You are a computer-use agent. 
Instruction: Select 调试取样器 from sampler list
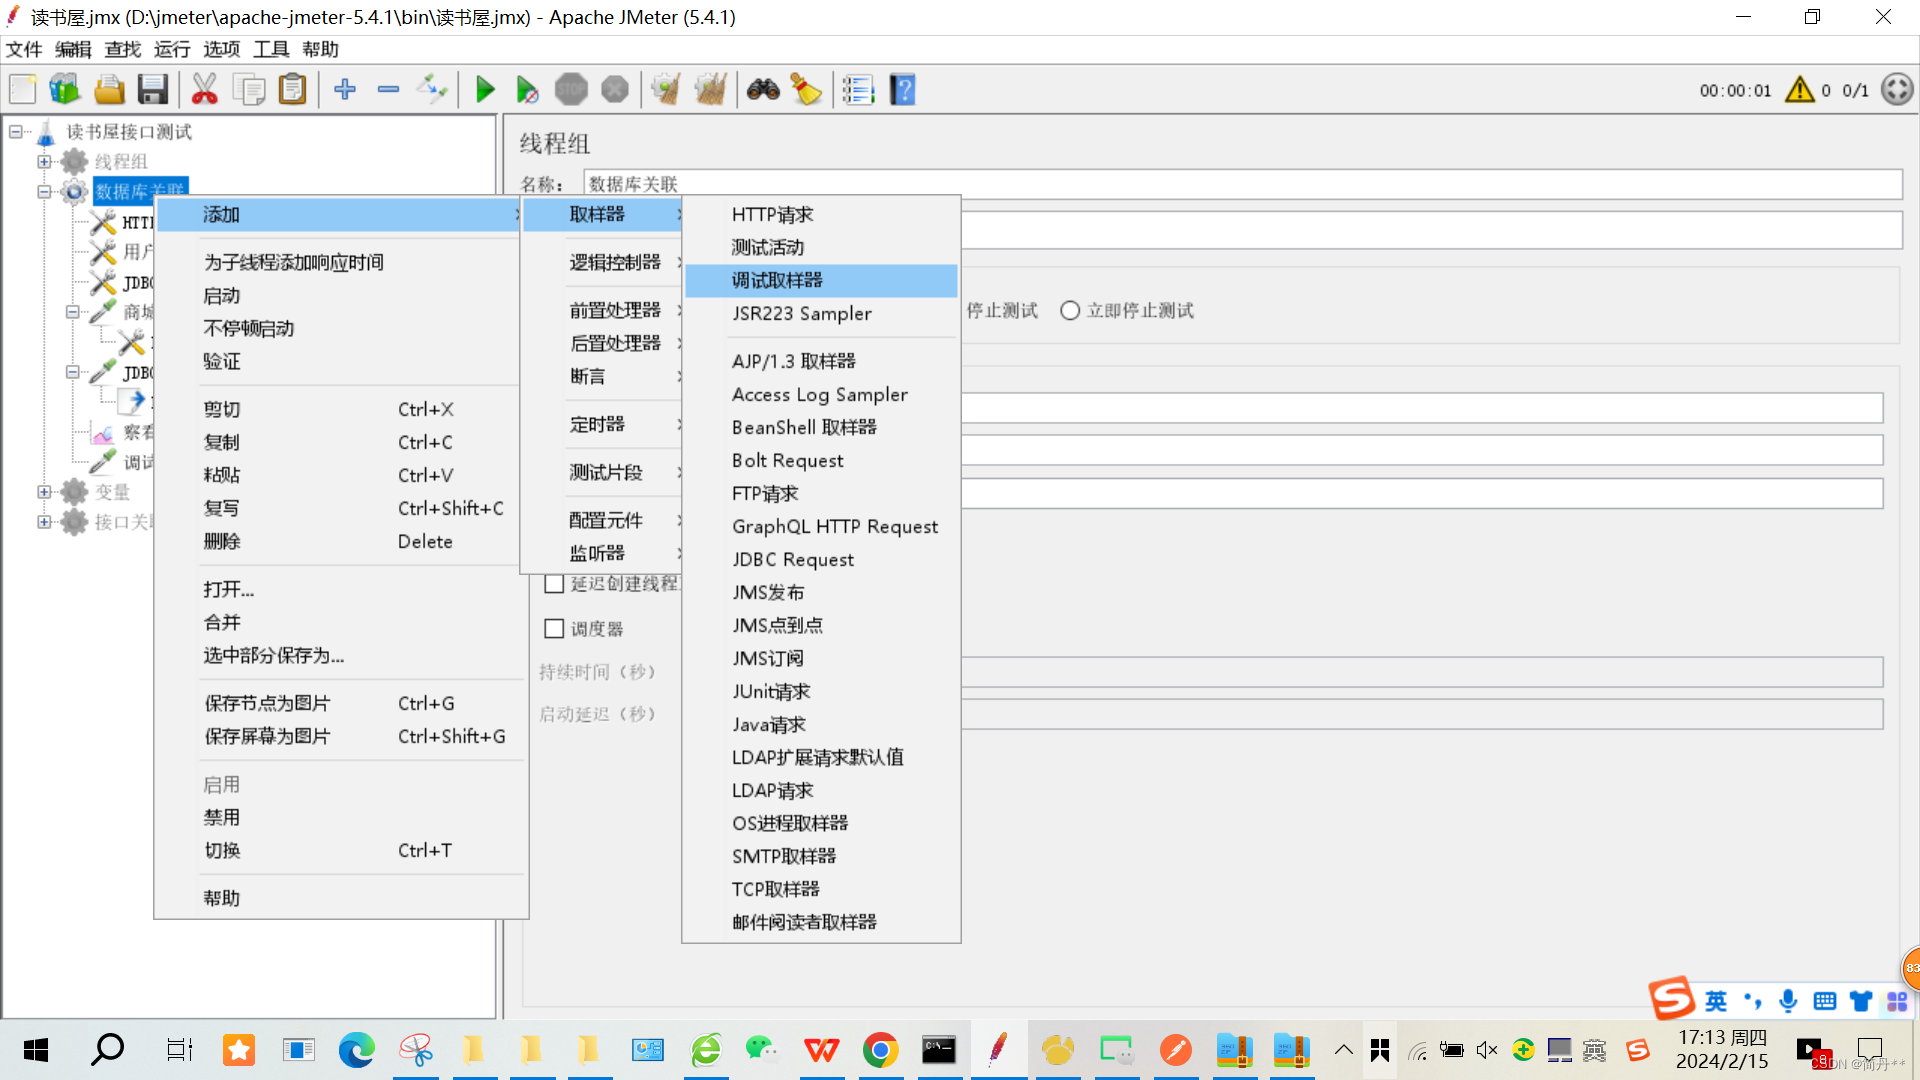click(821, 281)
